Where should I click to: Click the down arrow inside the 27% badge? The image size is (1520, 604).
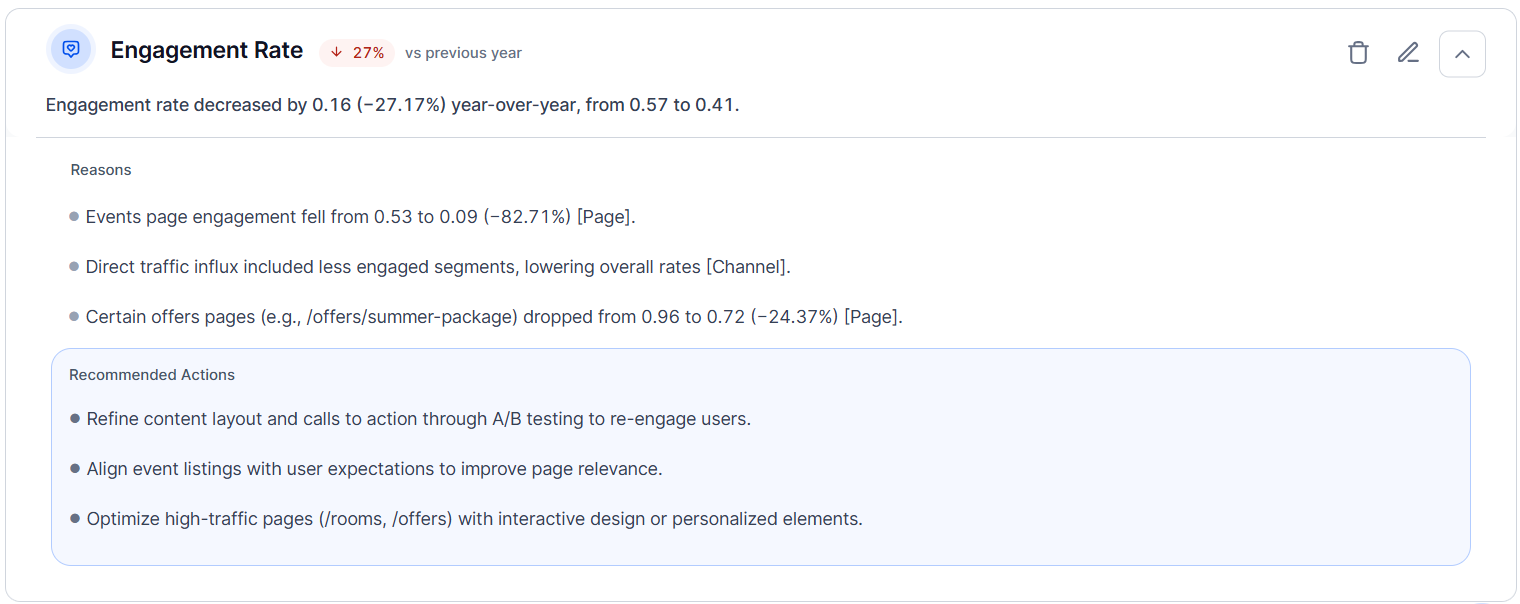[337, 53]
